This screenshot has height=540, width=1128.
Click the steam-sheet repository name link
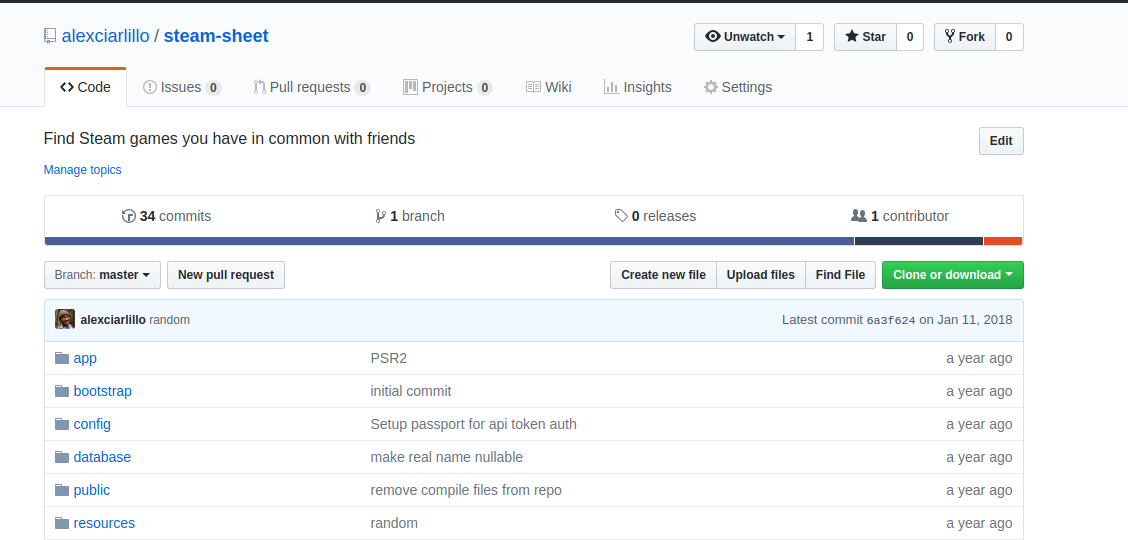pos(216,36)
